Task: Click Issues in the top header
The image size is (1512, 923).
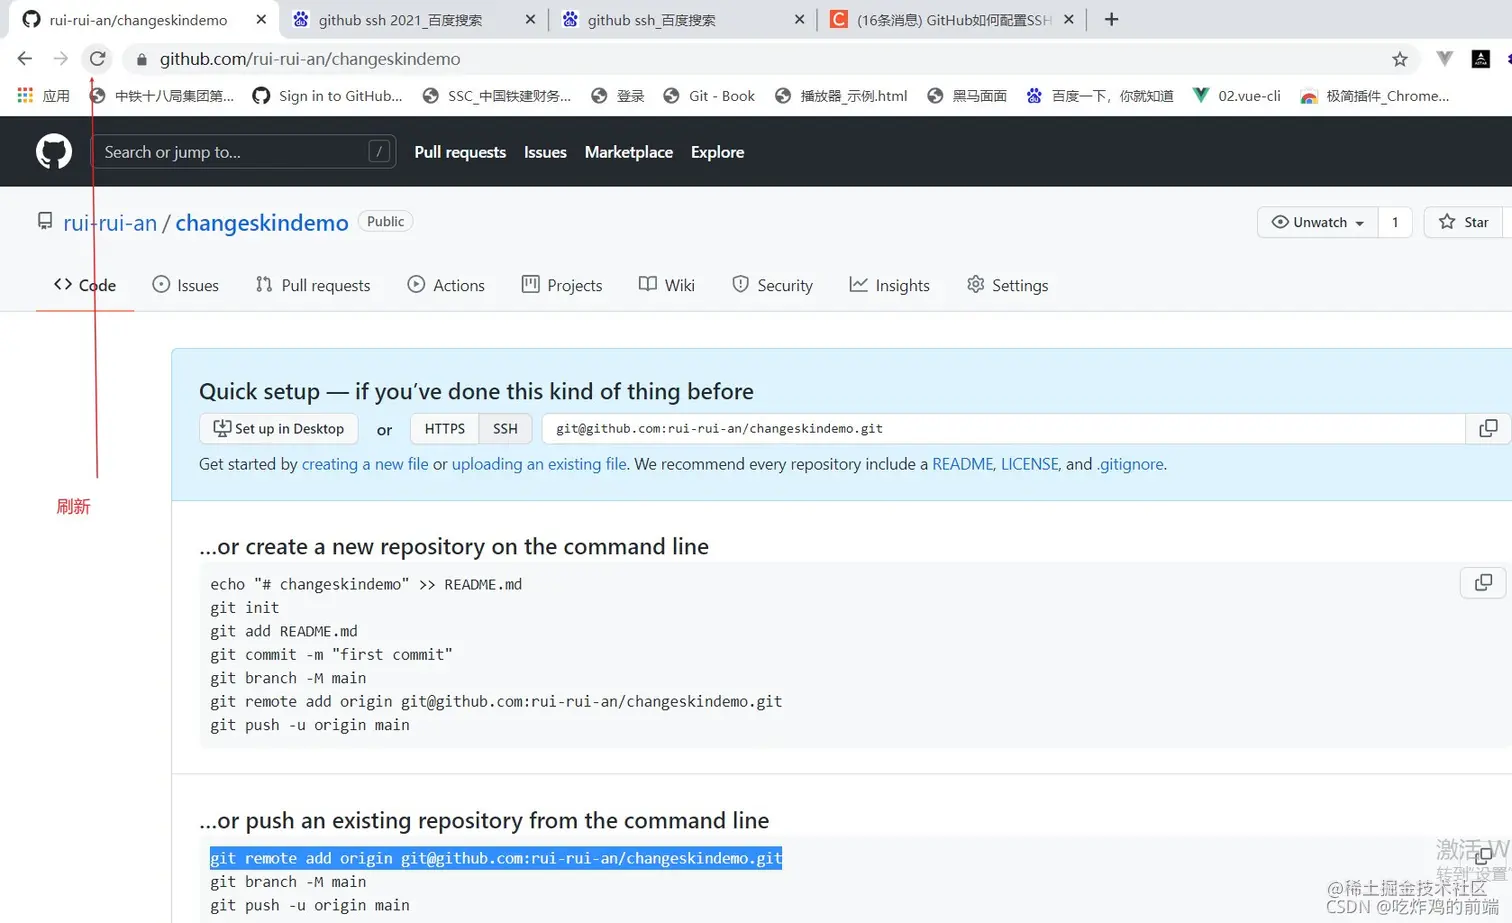Action: (545, 152)
